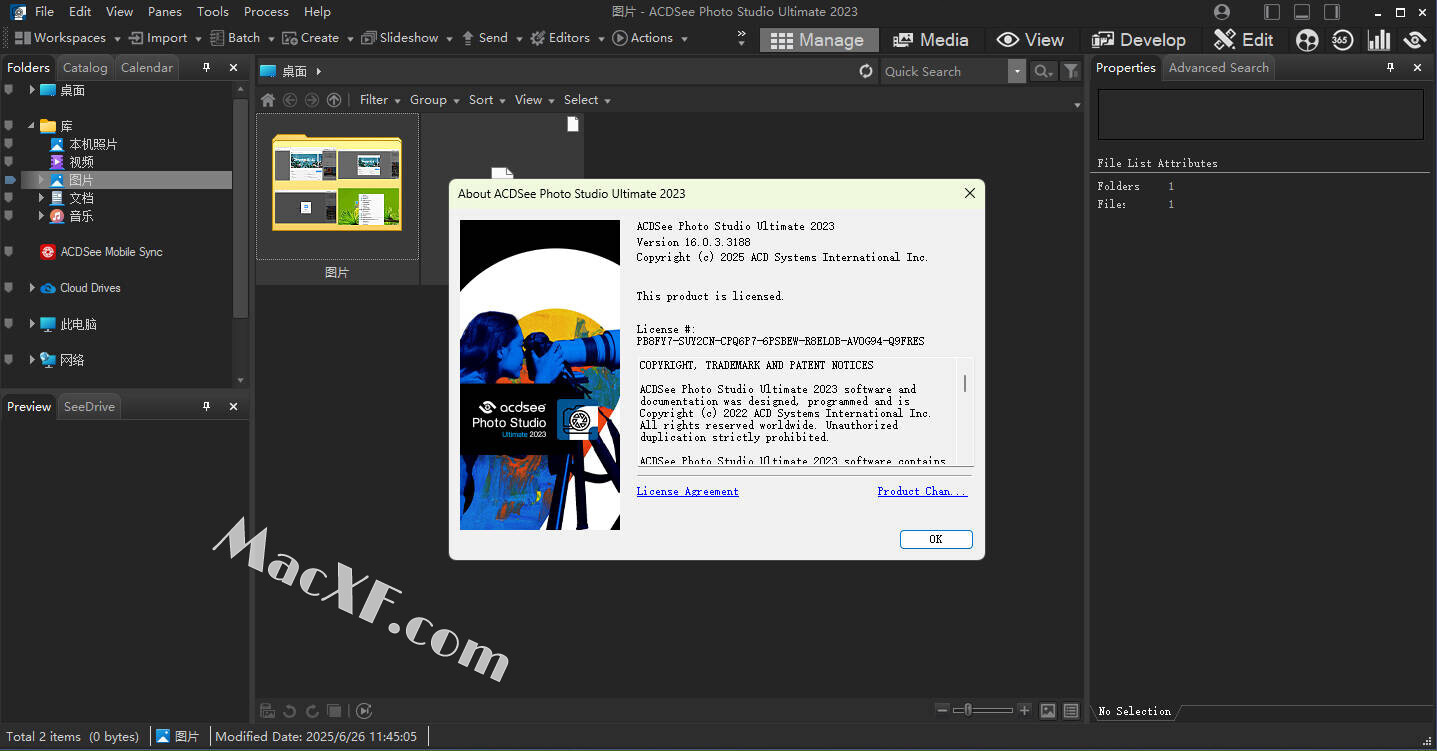Viewport: 1437px width, 751px height.
Task: Pin the Preview pane
Action: (x=207, y=407)
